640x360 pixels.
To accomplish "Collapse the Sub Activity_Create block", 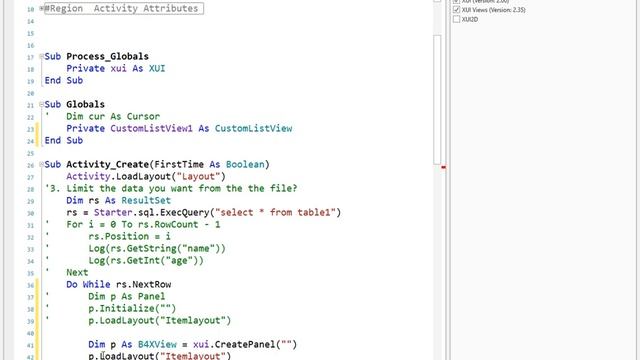I will (41, 164).
